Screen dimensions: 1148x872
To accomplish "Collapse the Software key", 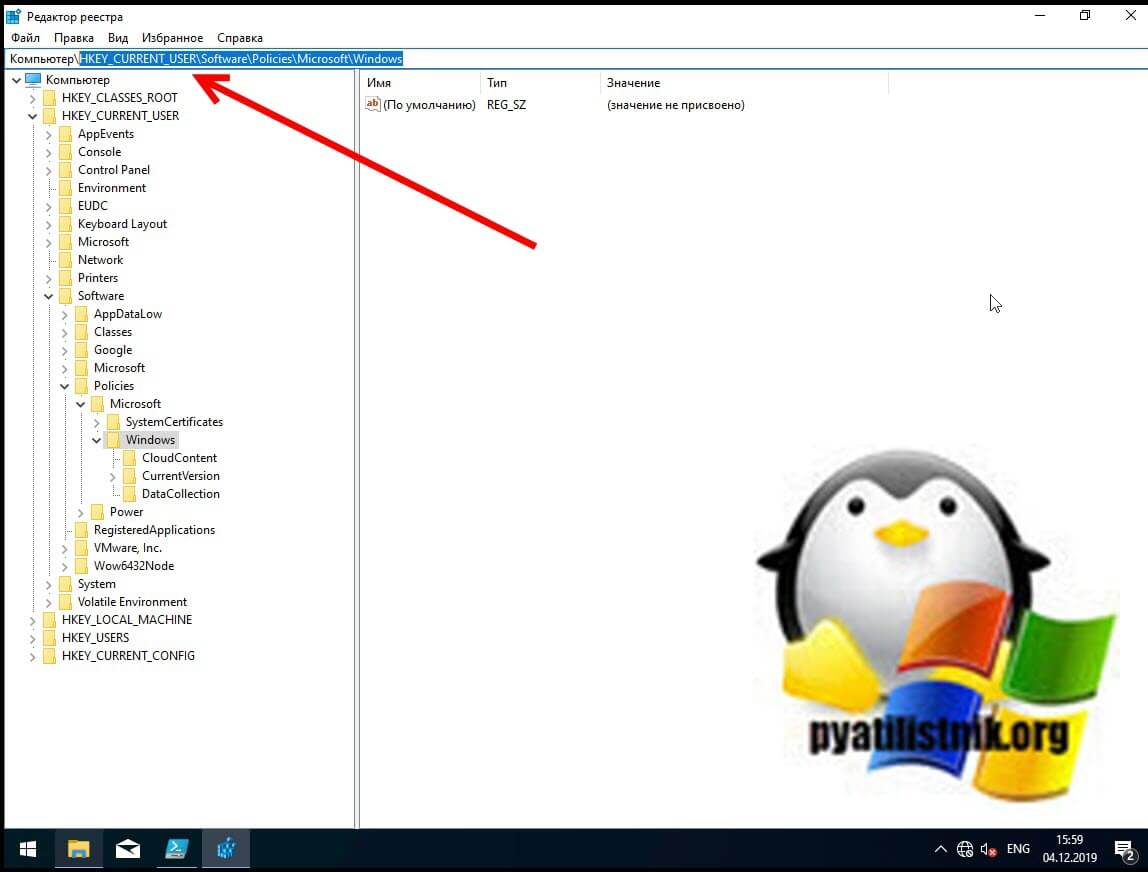I will point(48,296).
